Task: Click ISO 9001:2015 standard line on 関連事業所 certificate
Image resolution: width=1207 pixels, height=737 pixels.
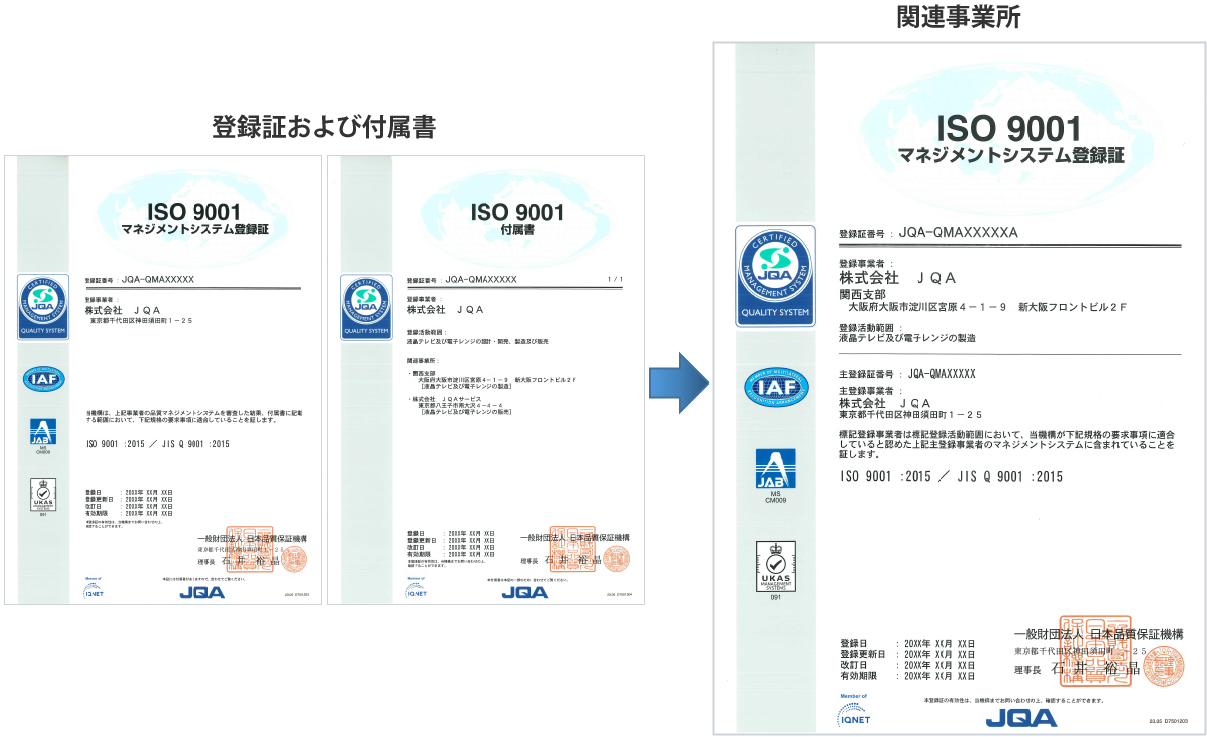Action: click(951, 477)
